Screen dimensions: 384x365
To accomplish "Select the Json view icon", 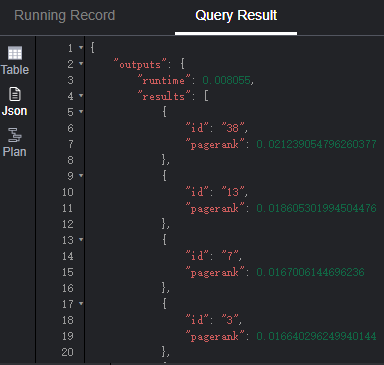I will click(x=15, y=94).
